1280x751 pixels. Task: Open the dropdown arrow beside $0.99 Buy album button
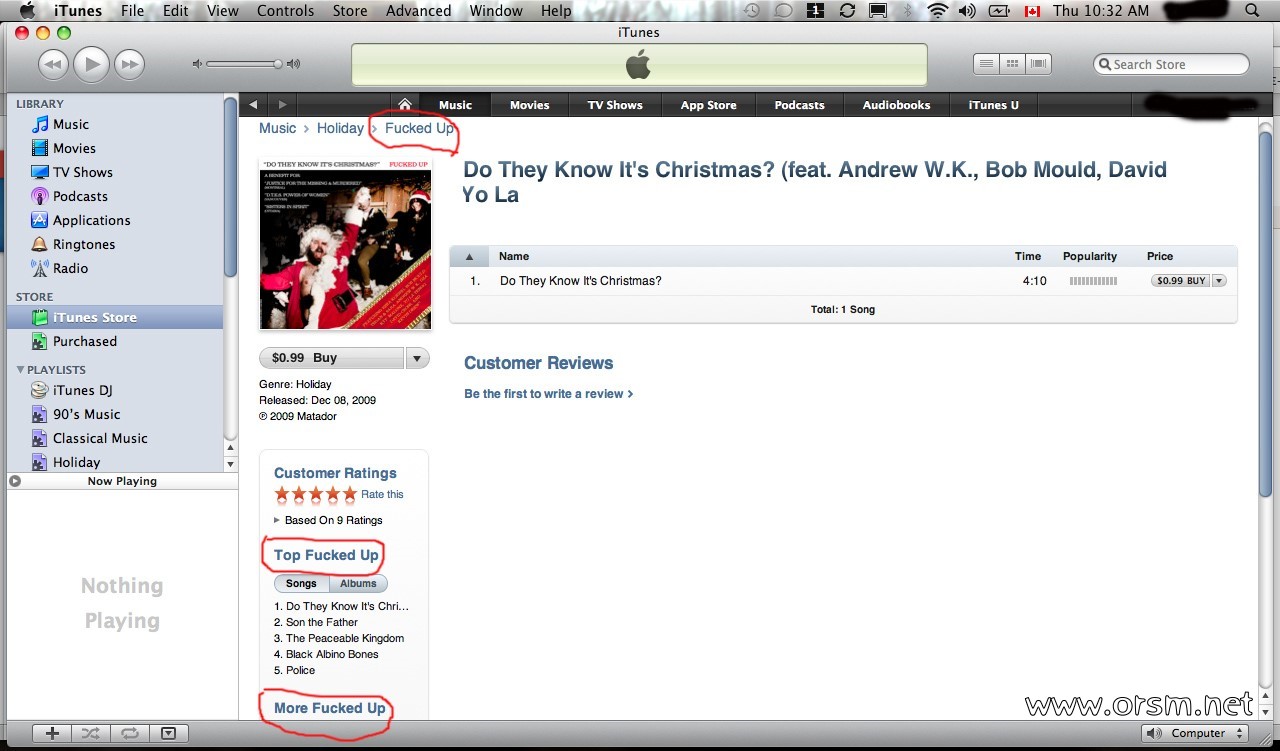coord(418,358)
